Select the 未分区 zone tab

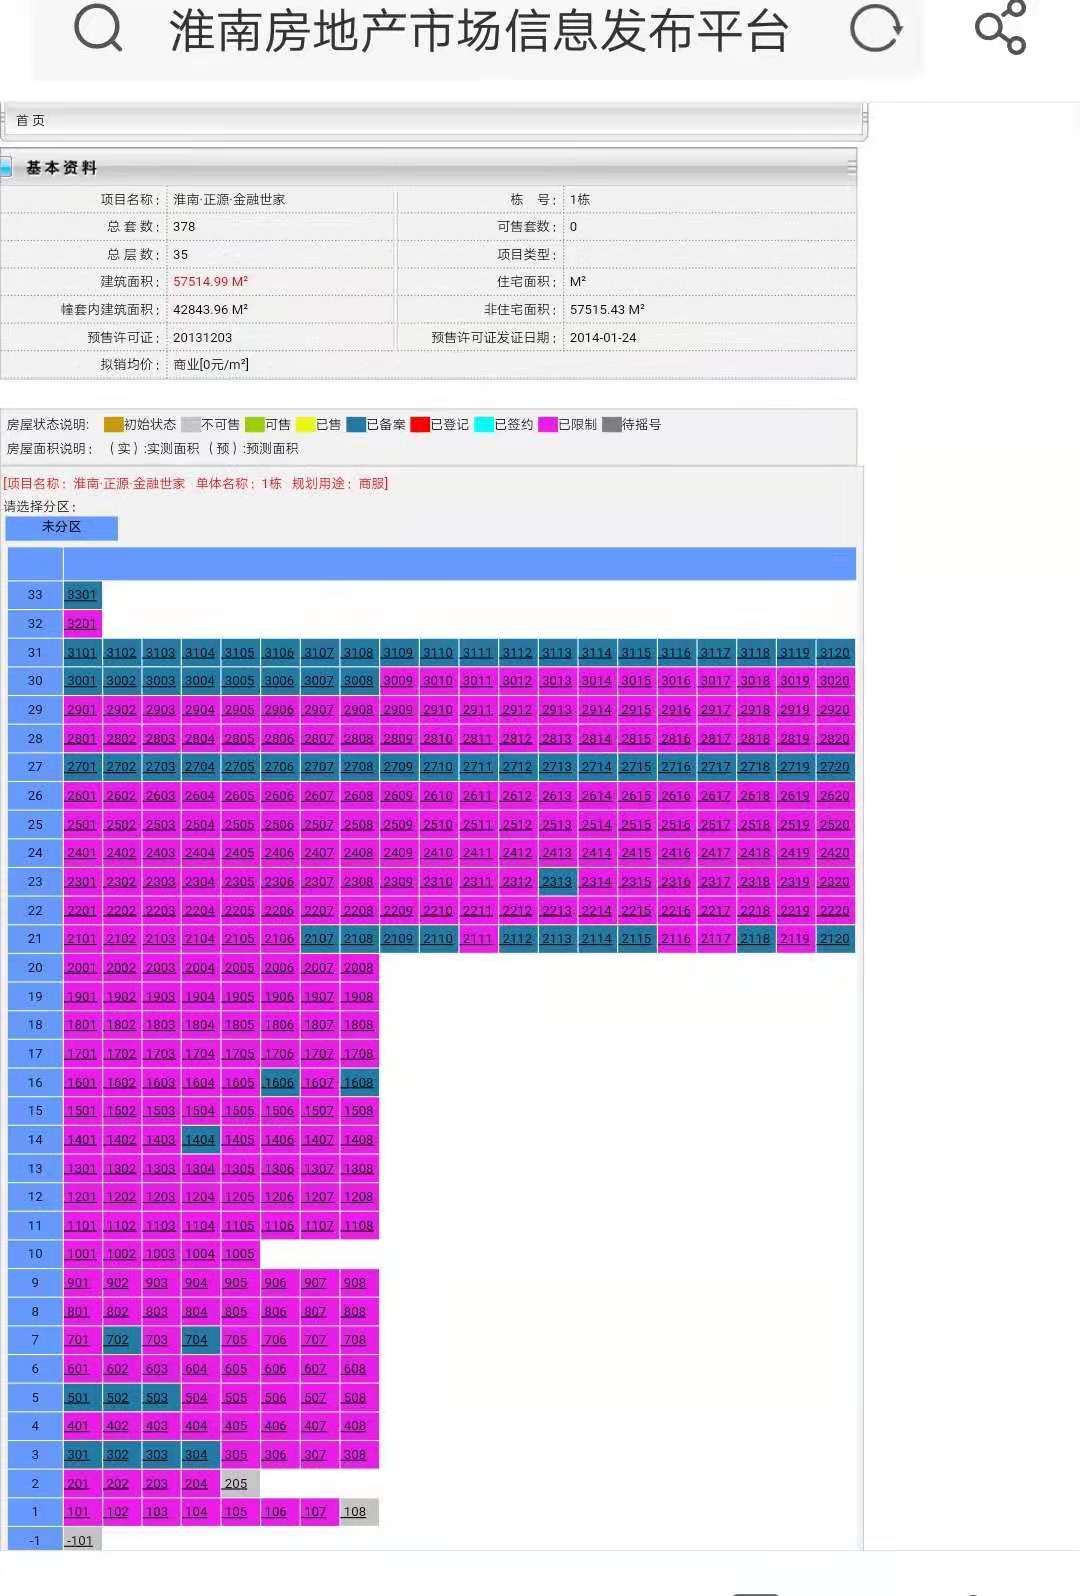(x=62, y=527)
